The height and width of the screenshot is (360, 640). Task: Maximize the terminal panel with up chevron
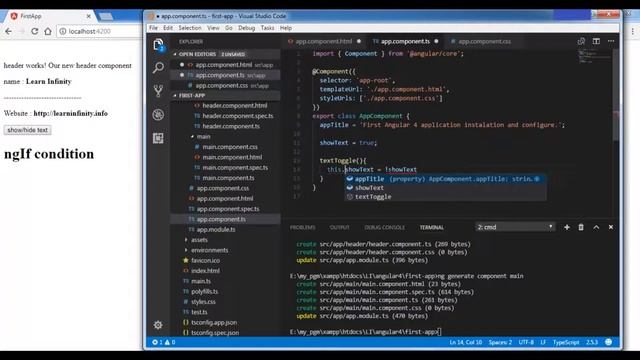pos(596,227)
